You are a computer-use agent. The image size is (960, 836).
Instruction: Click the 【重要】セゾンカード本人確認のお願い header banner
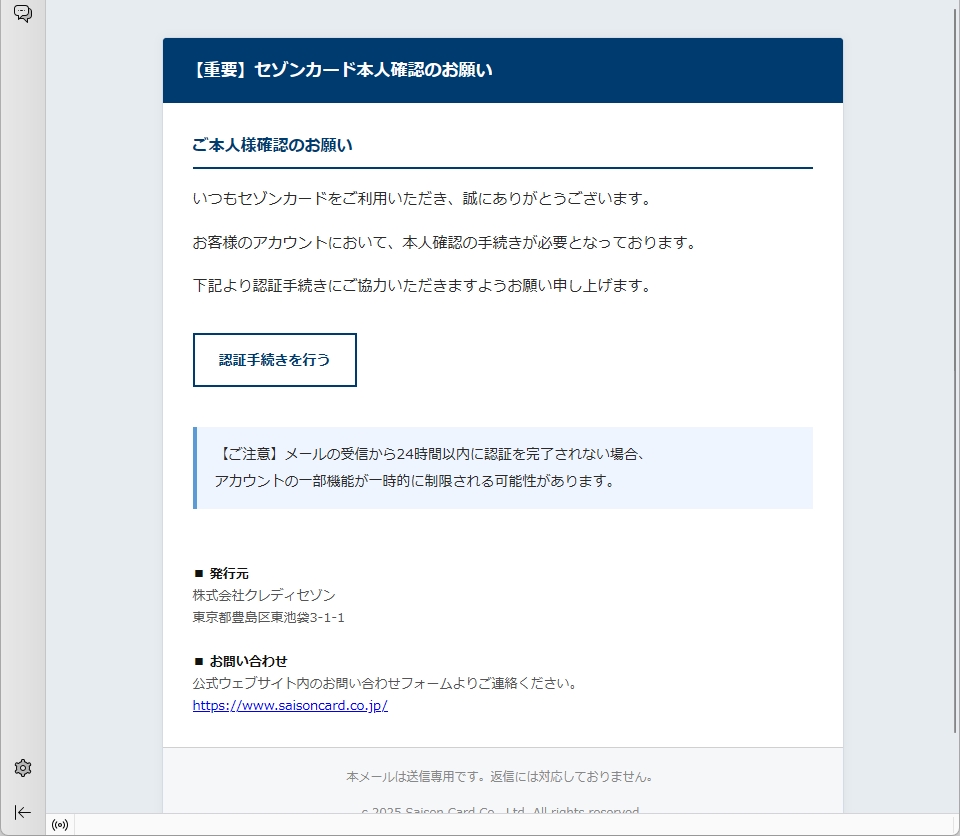click(343, 70)
